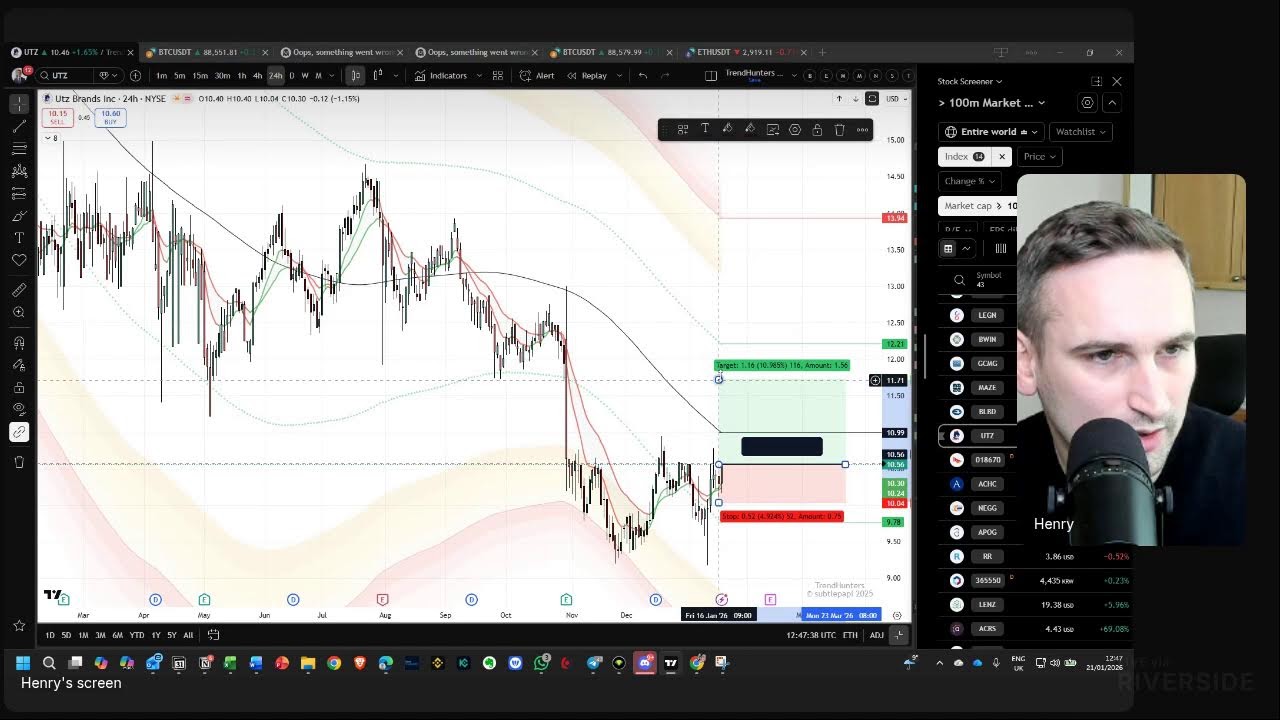
Task: Select the All date range button
Action: pyautogui.click(x=188, y=635)
